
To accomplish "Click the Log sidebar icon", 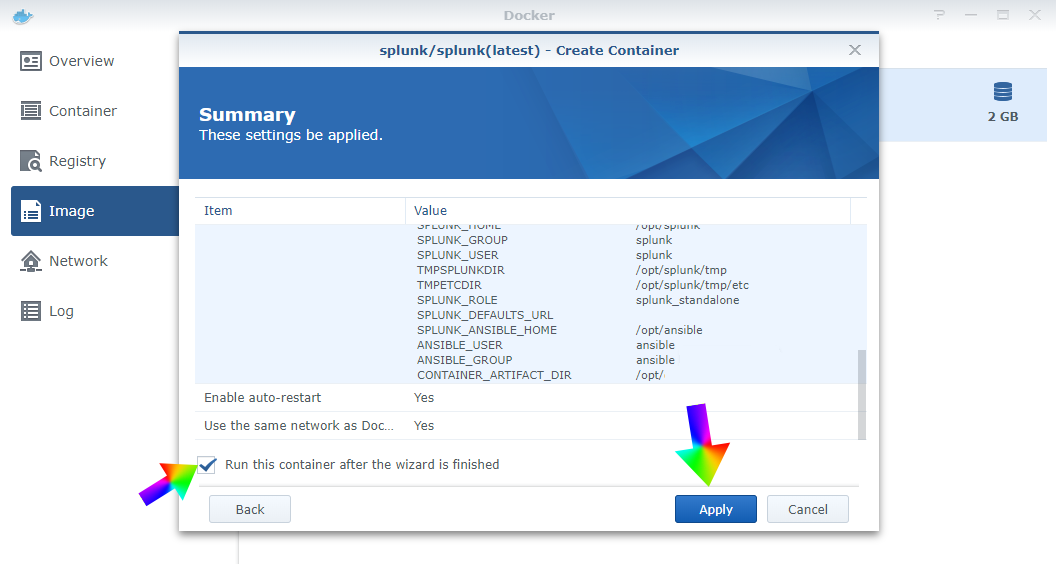I will coord(30,311).
